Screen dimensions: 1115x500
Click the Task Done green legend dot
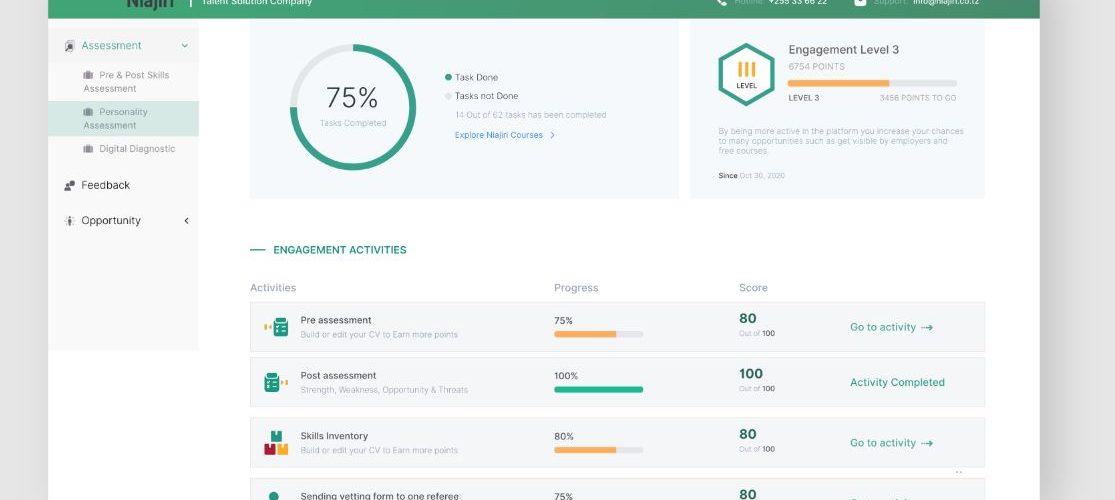[x=448, y=78]
